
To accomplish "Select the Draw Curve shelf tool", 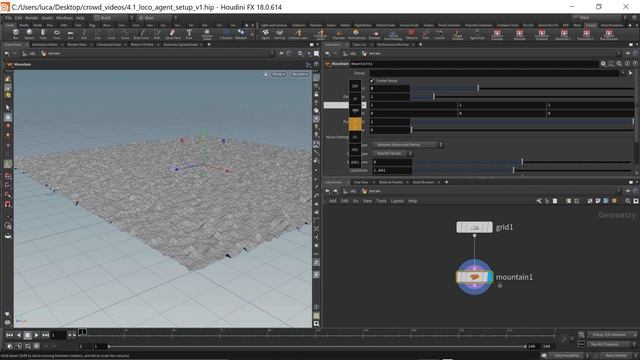I will (141, 33).
